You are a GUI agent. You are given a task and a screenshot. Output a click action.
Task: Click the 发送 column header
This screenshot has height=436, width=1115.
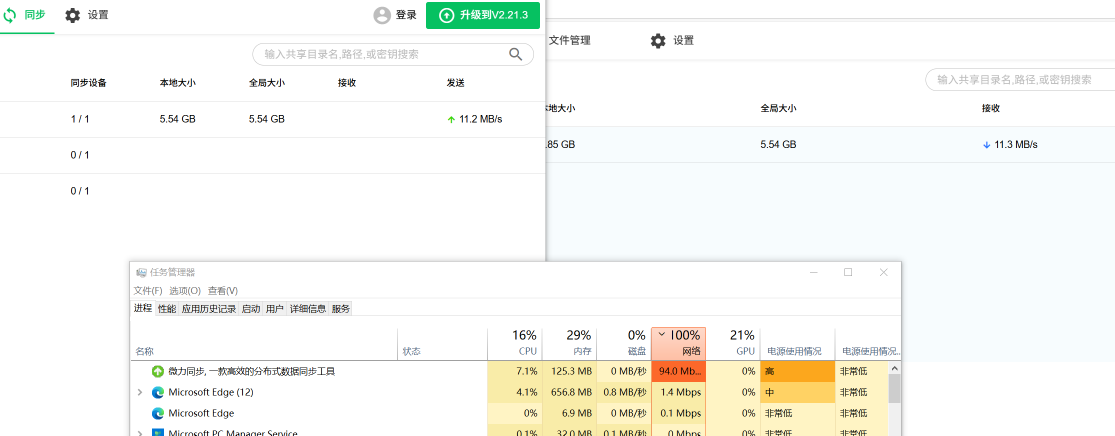455,83
